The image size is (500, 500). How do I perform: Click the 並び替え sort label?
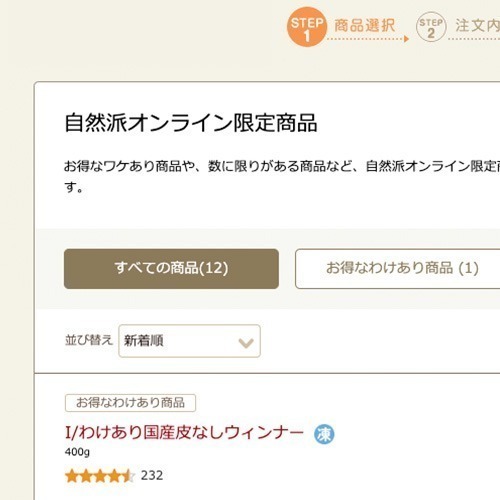(x=89, y=340)
